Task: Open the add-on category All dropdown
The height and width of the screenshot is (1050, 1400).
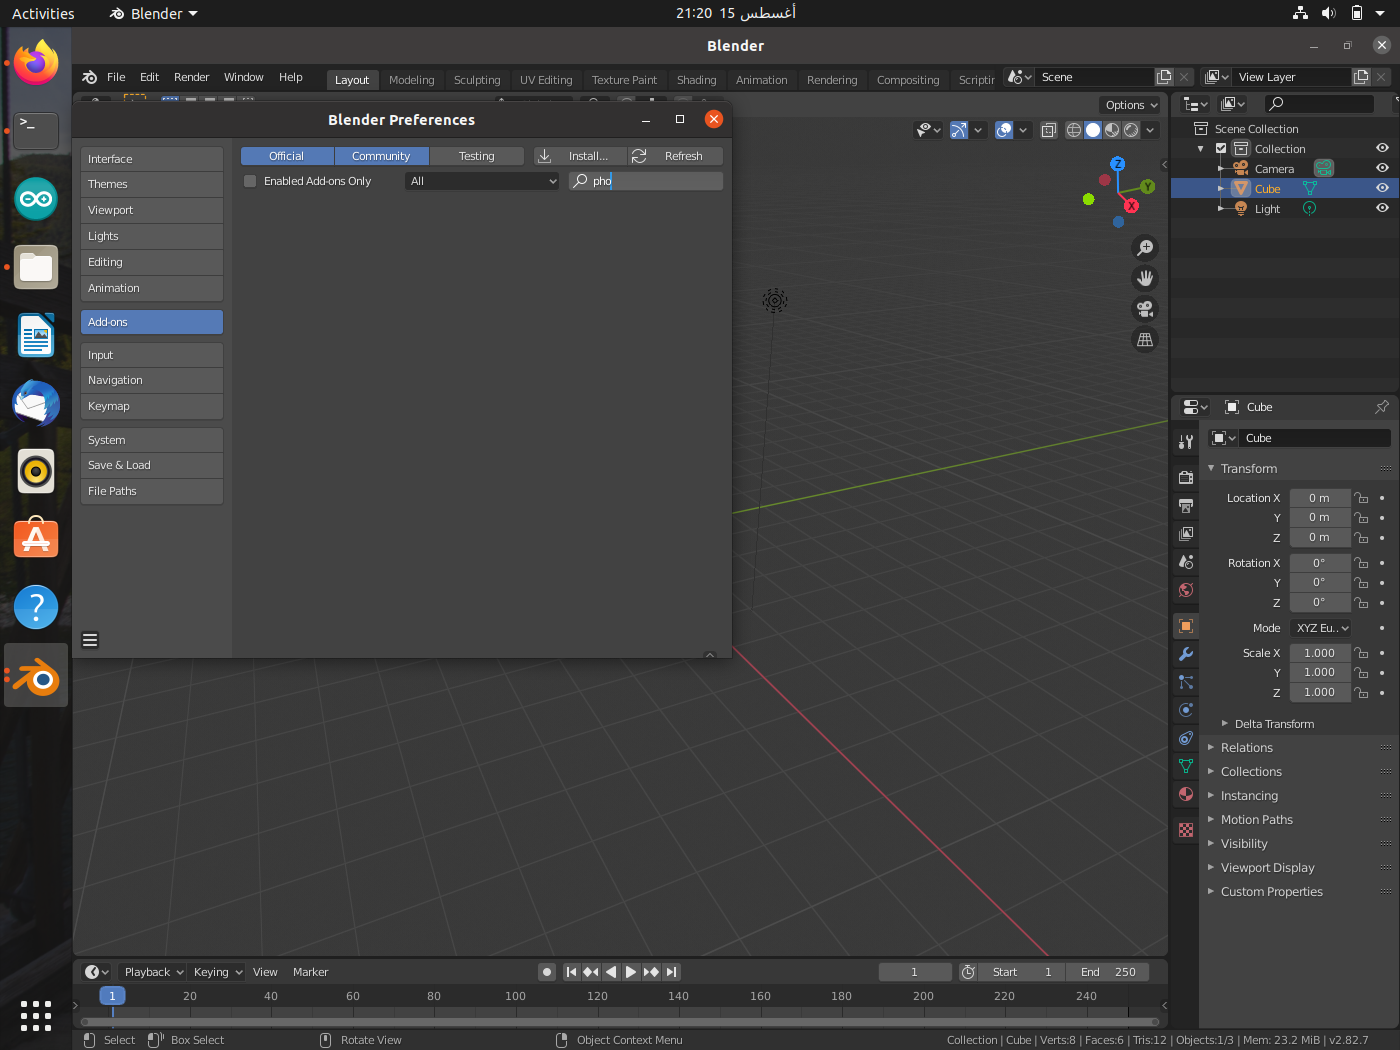Action: point(482,181)
